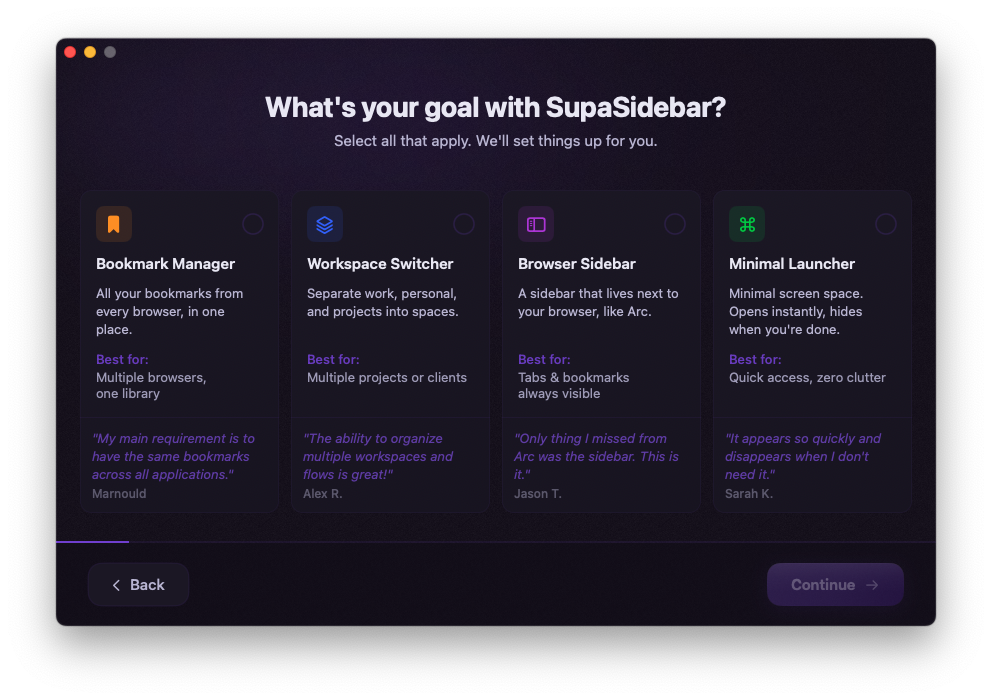Choose the Bookmark Manager title
The height and width of the screenshot is (700, 992).
click(166, 264)
